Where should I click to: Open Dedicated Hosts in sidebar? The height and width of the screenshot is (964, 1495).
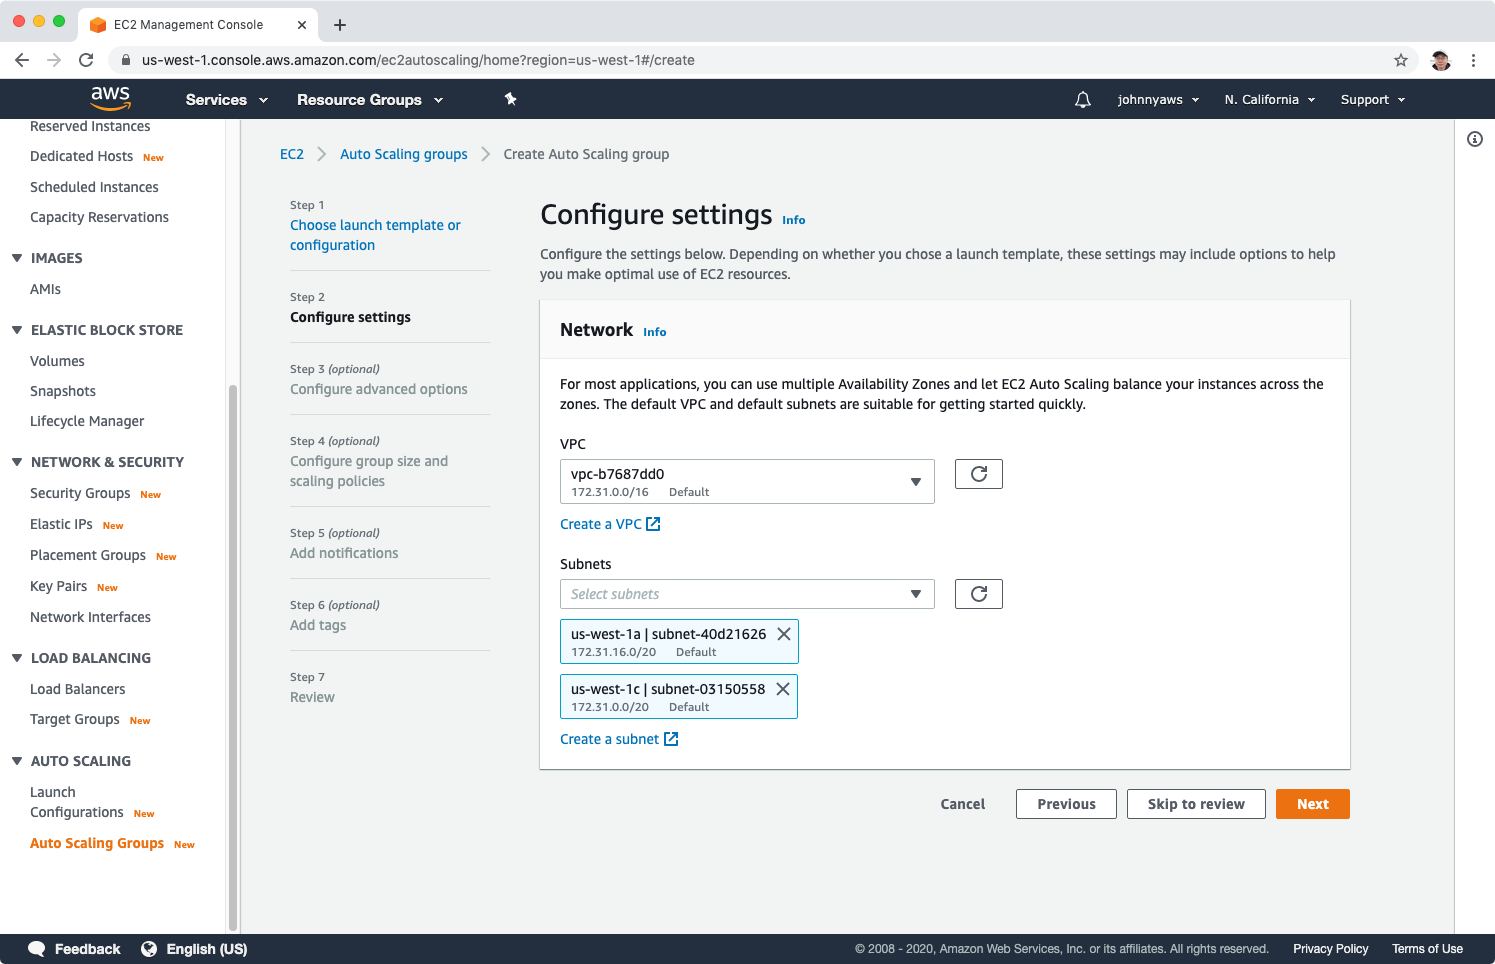point(81,156)
